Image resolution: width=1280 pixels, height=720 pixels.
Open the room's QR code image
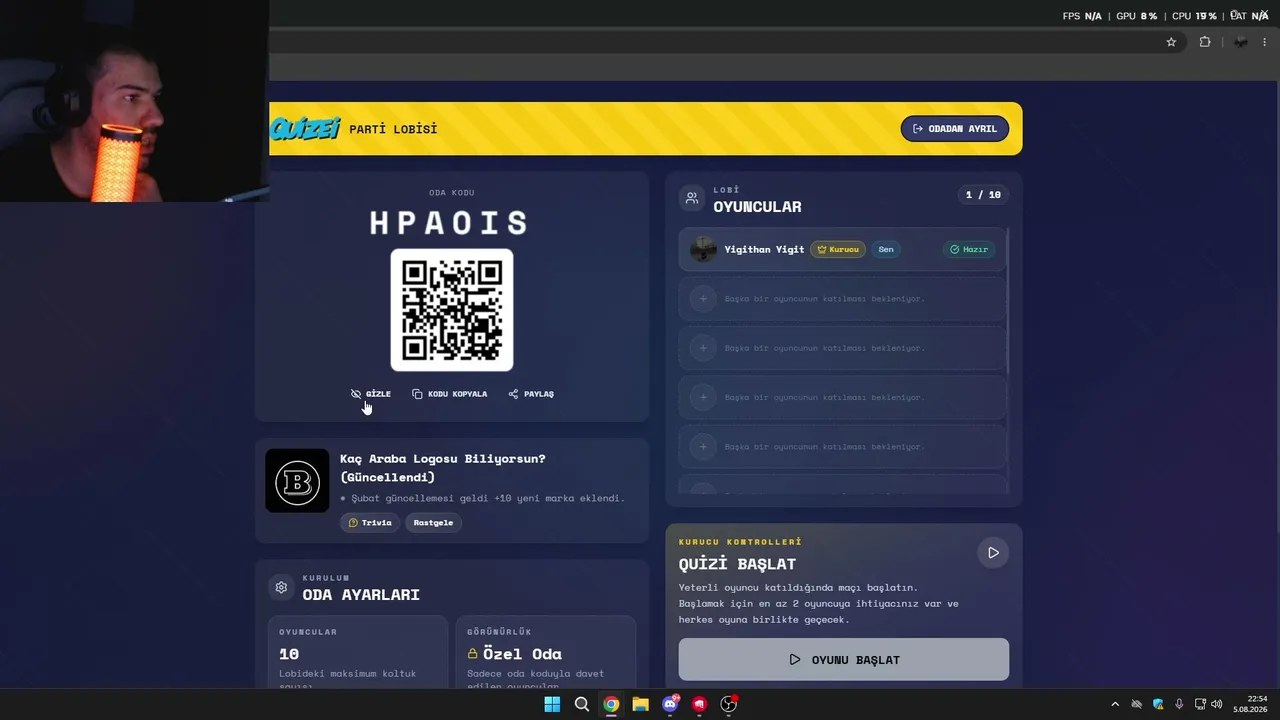tap(452, 310)
